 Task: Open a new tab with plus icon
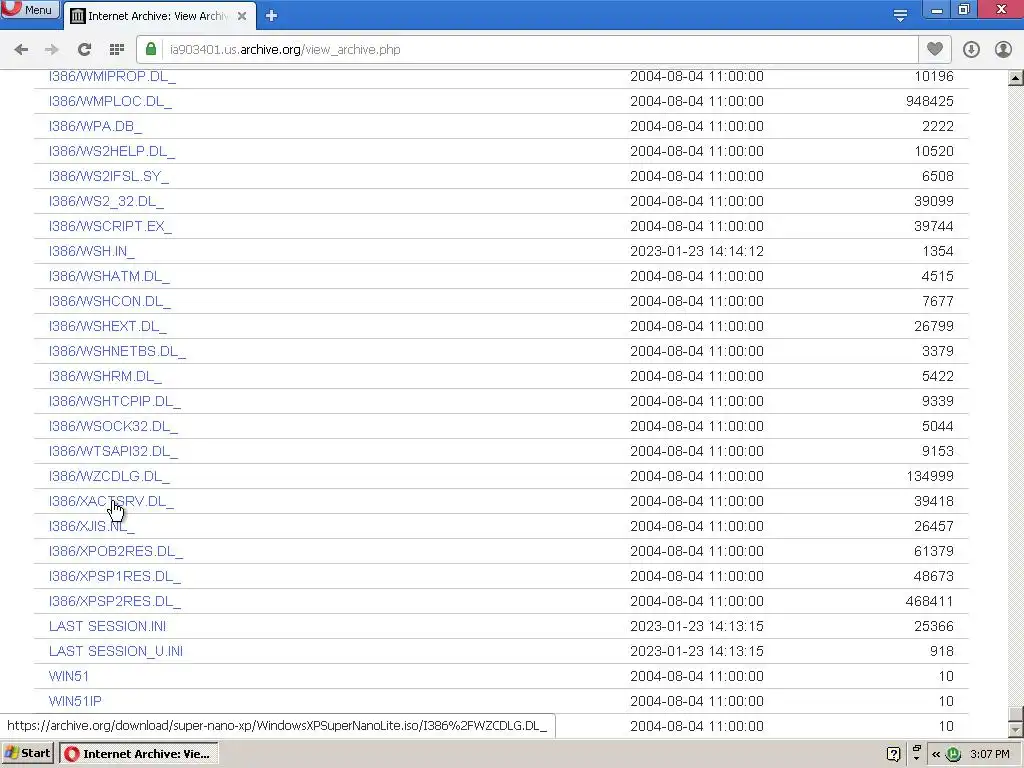(x=271, y=16)
